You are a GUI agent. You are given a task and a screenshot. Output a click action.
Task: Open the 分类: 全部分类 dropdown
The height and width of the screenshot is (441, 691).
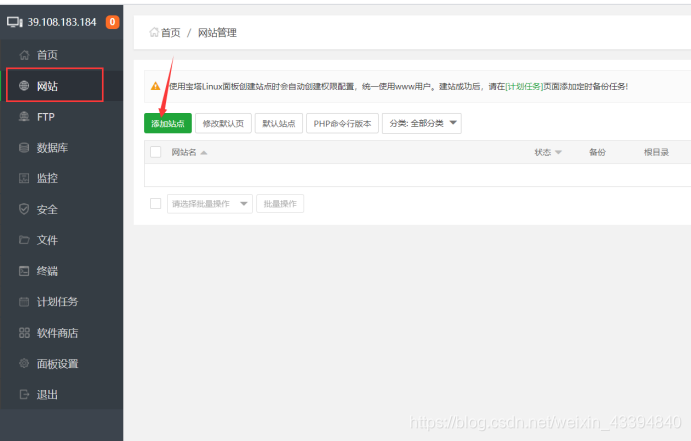(x=422, y=123)
